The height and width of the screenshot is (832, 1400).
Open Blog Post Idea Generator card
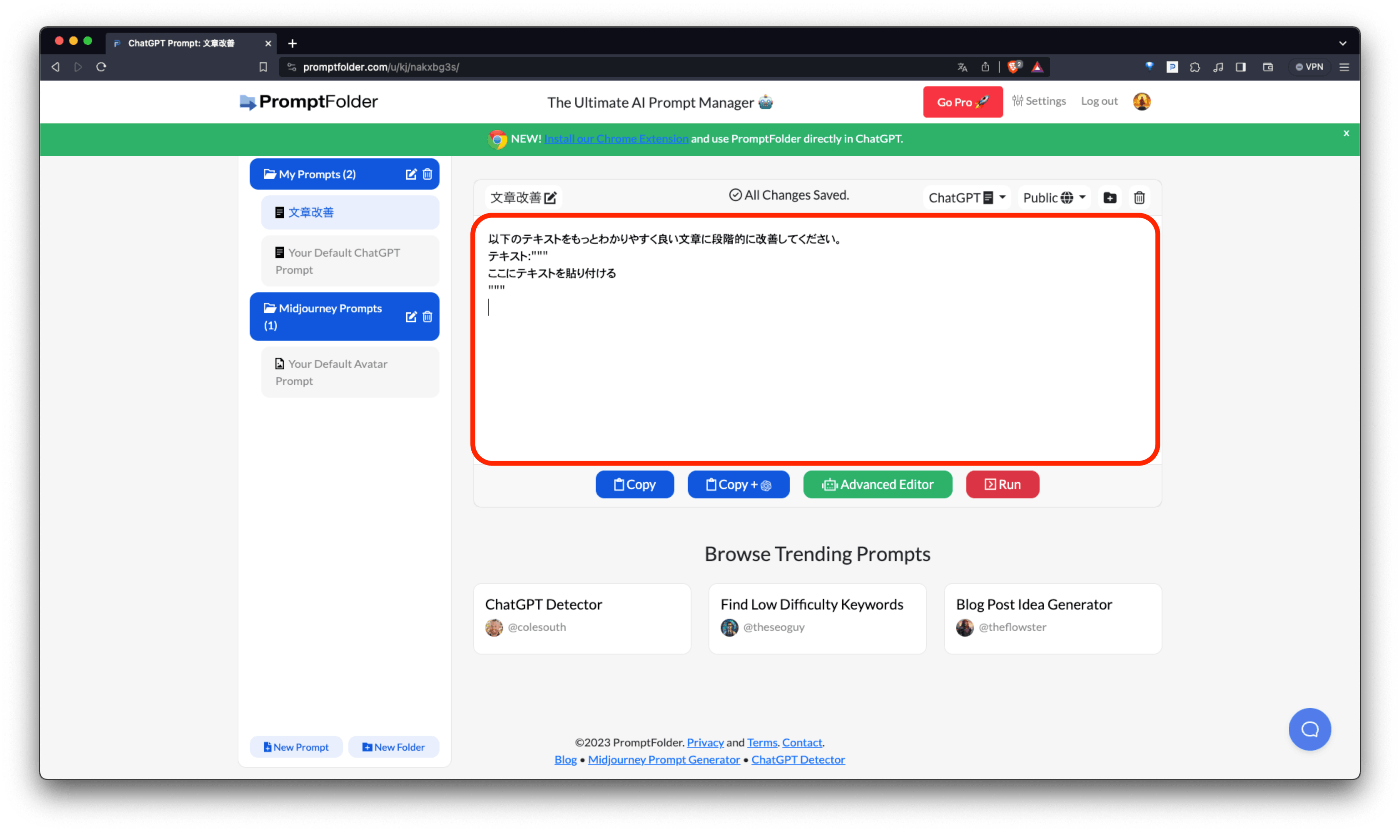coord(1053,619)
